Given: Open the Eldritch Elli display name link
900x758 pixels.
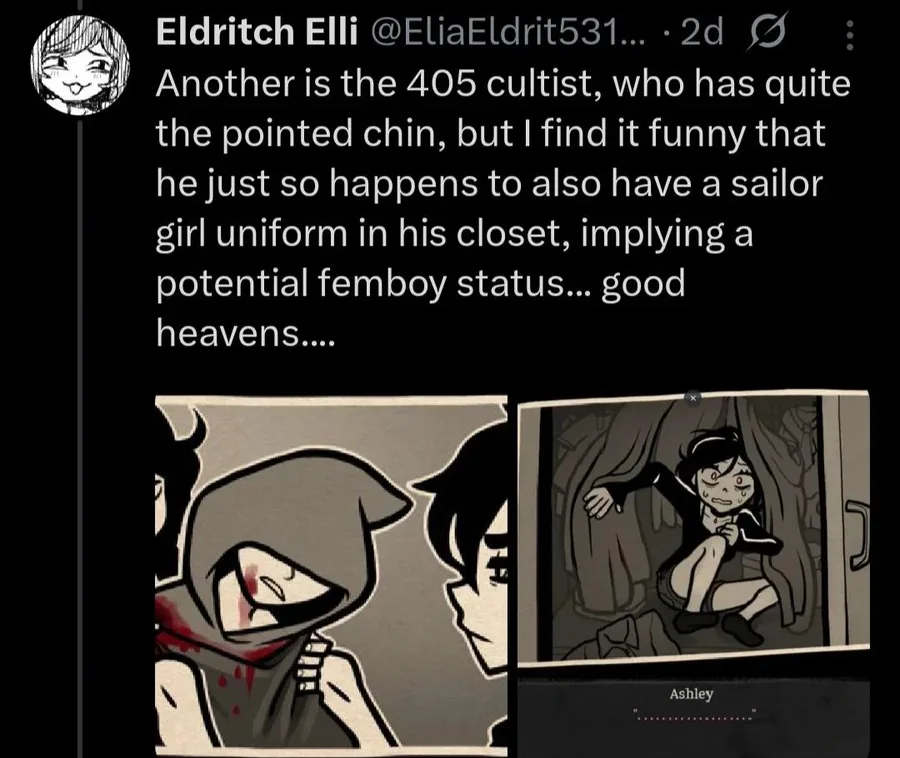Looking at the screenshot, I should pos(257,32).
